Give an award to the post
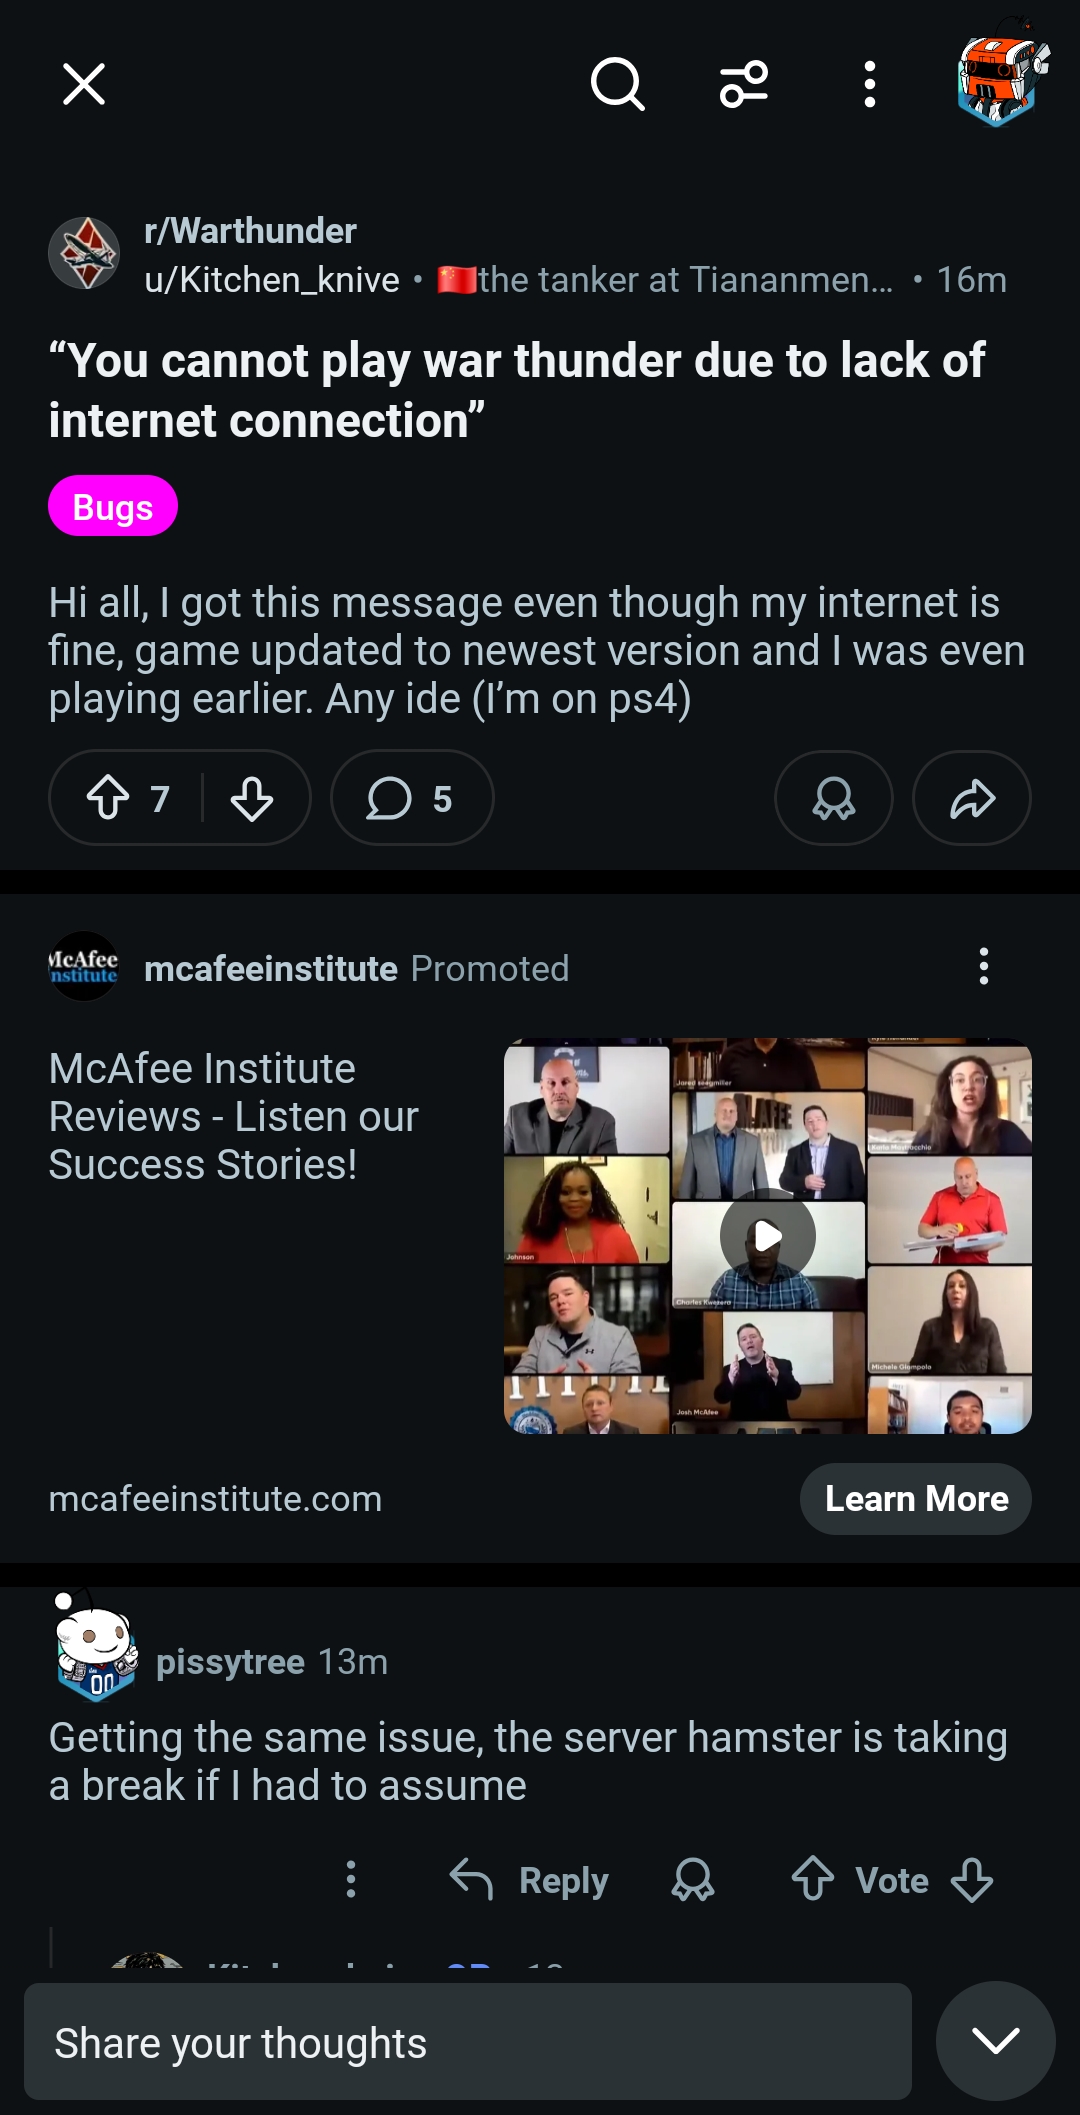The image size is (1080, 2115). 833,798
